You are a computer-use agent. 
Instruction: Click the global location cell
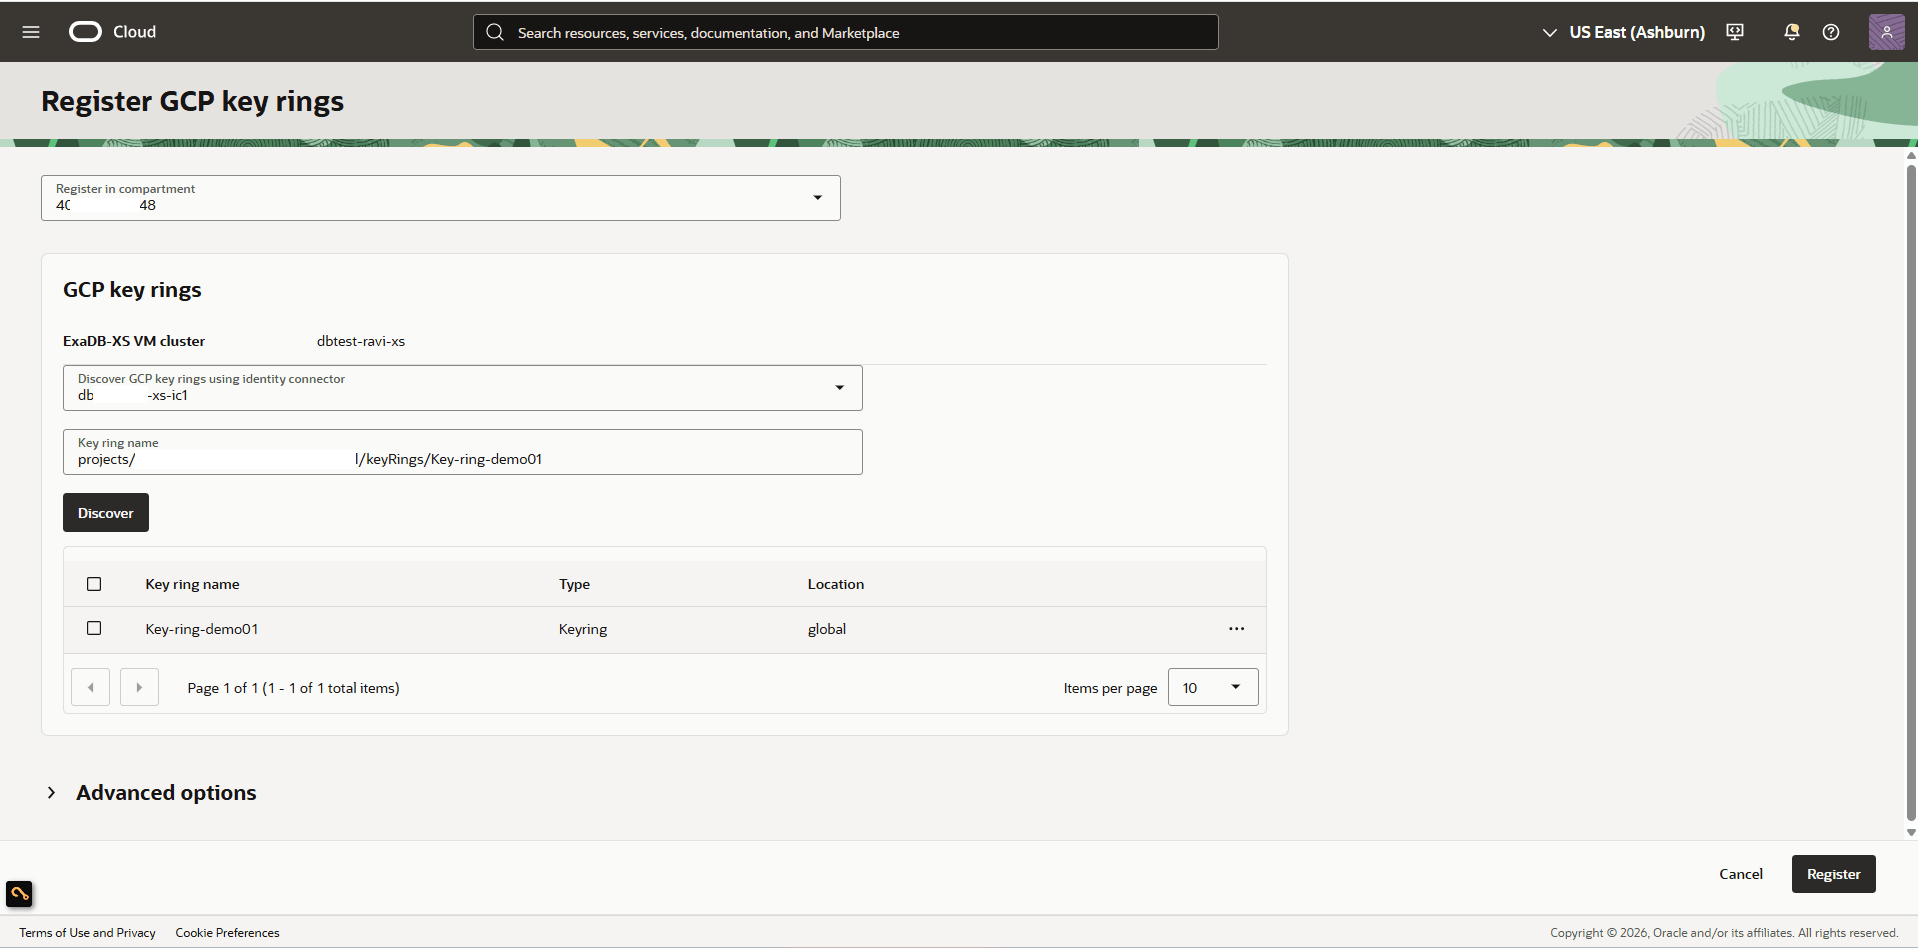point(827,629)
